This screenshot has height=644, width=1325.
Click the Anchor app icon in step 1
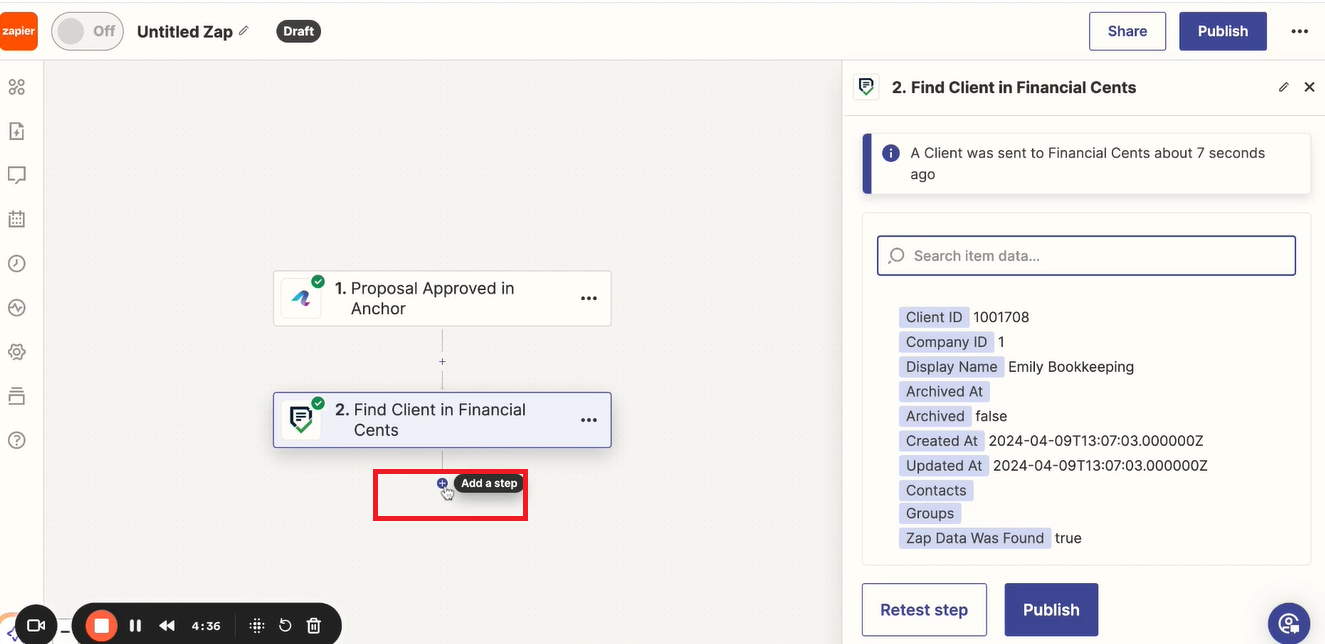click(301, 298)
